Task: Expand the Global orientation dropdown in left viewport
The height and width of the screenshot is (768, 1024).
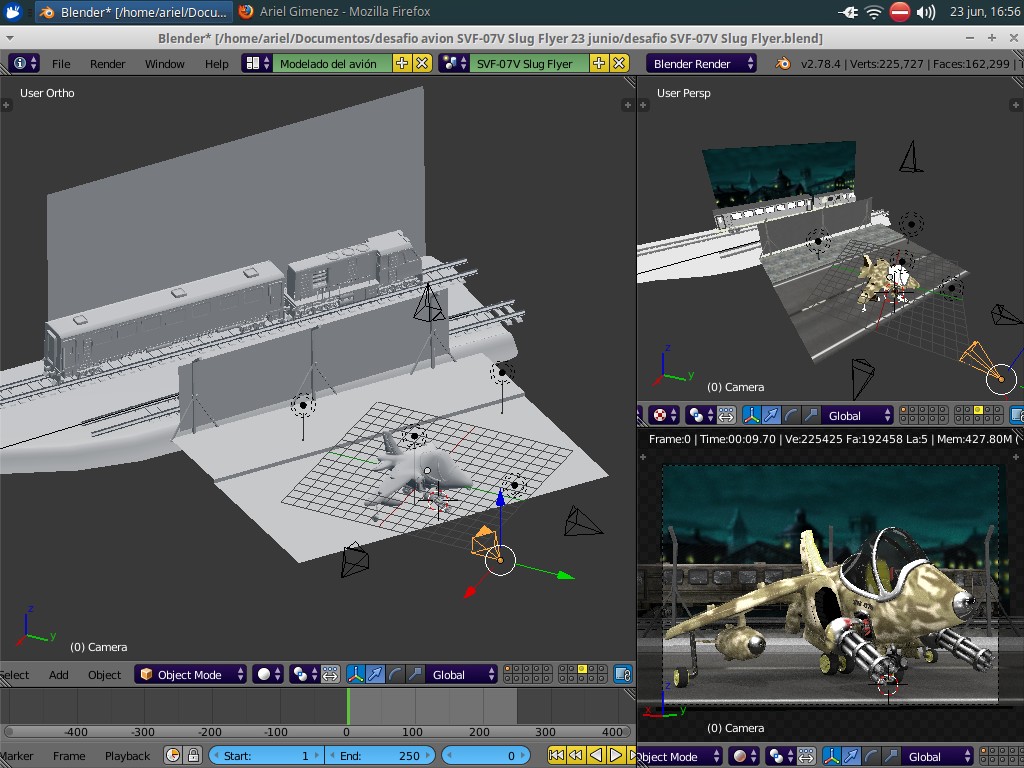Action: click(x=461, y=675)
